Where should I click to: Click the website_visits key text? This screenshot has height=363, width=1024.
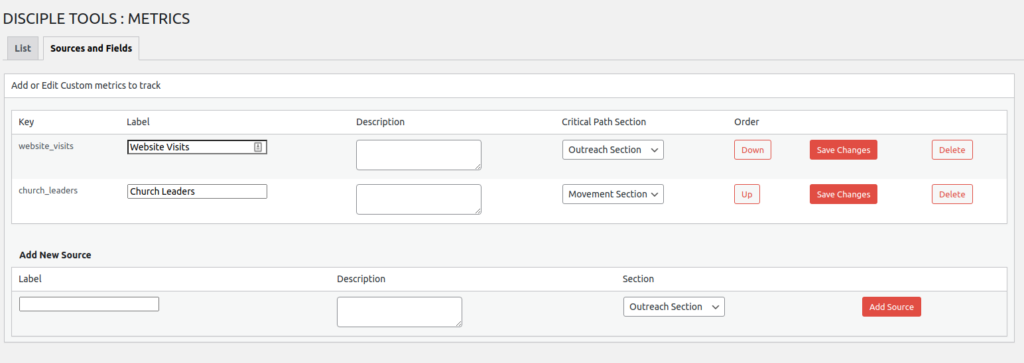coord(46,146)
